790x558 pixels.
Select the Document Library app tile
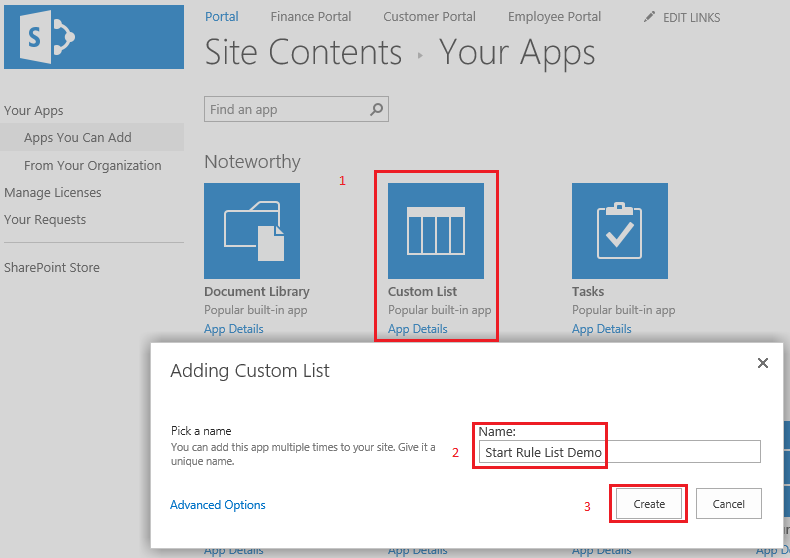pos(252,231)
